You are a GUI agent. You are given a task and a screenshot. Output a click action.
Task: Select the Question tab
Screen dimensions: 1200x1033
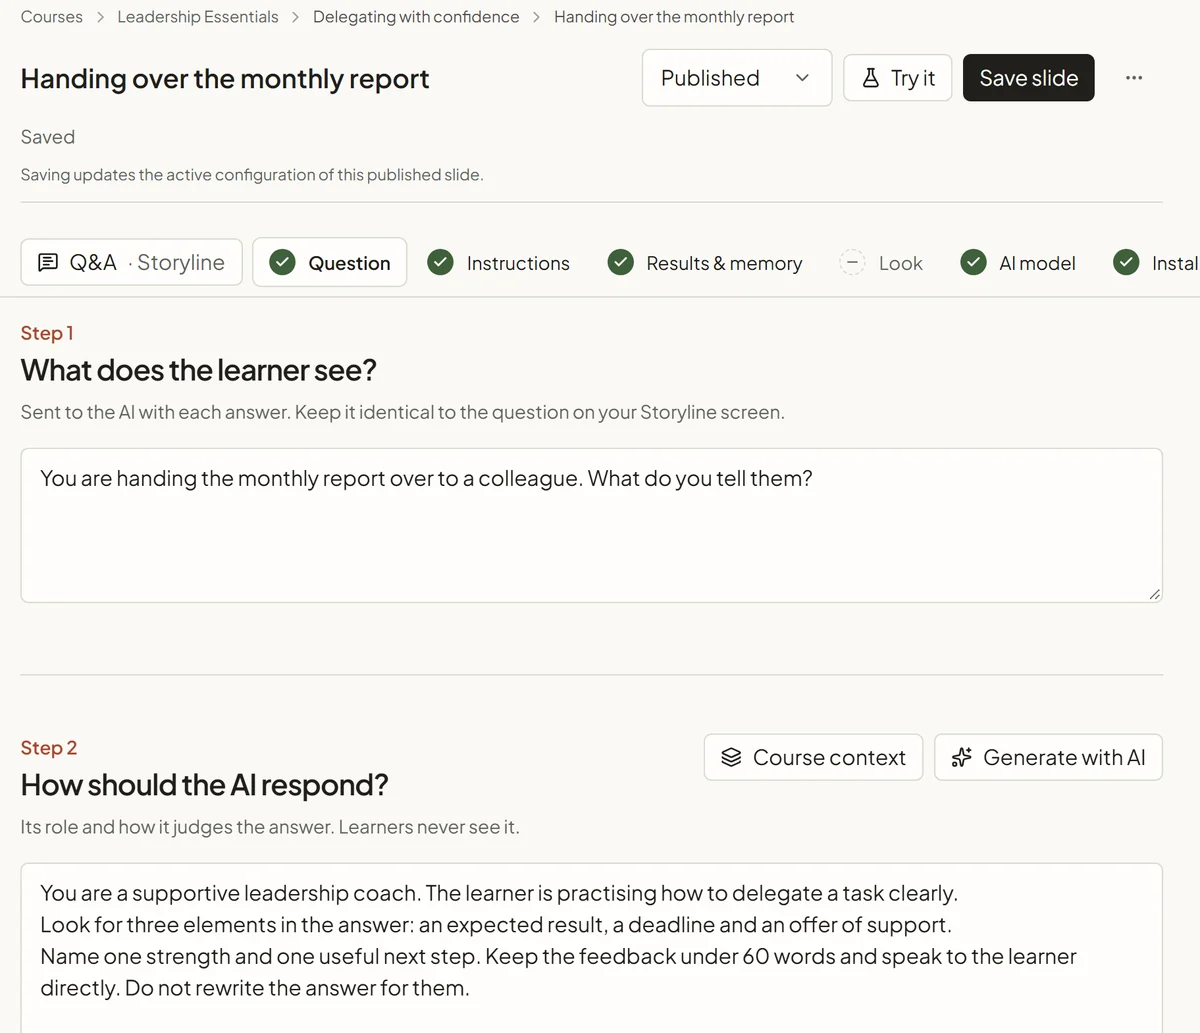(330, 262)
